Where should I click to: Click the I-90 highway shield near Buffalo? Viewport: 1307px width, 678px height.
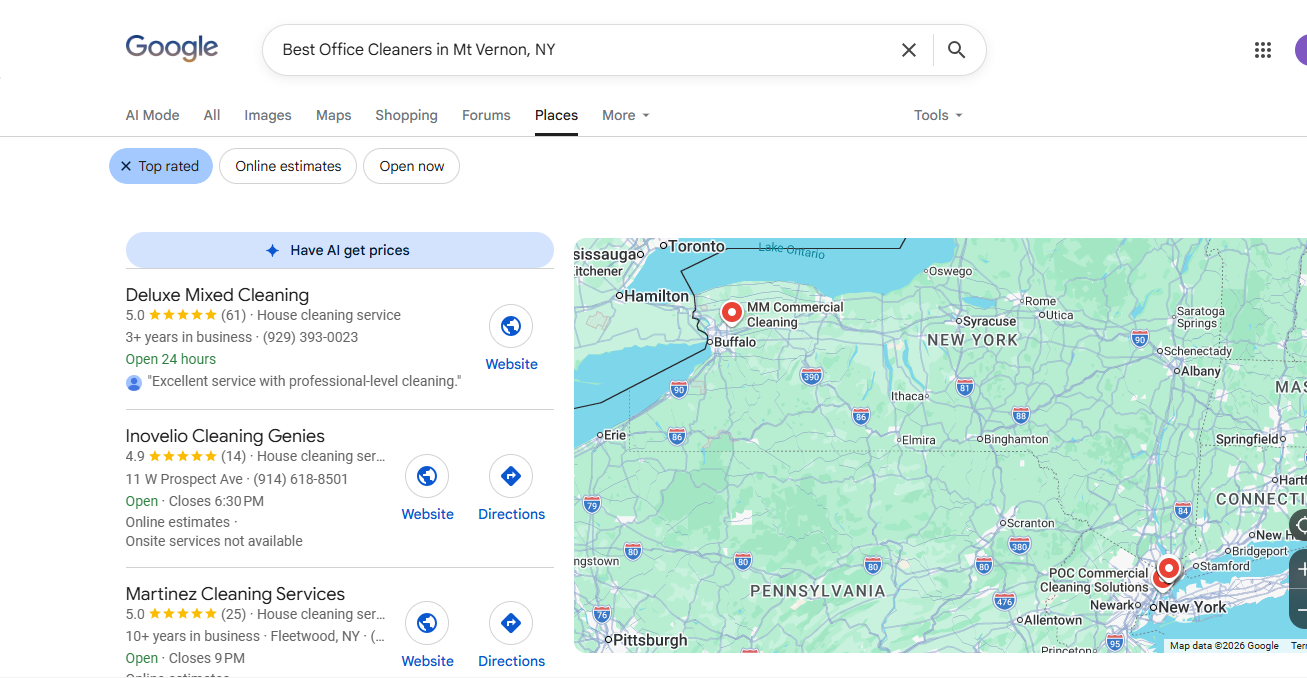point(679,388)
